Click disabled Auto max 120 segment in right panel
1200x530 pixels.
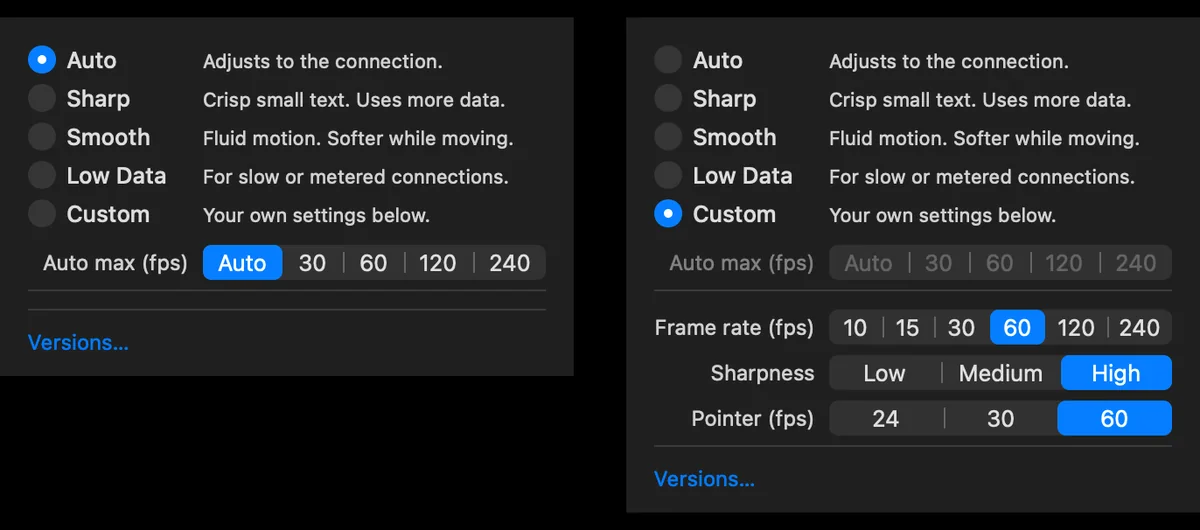[1064, 263]
